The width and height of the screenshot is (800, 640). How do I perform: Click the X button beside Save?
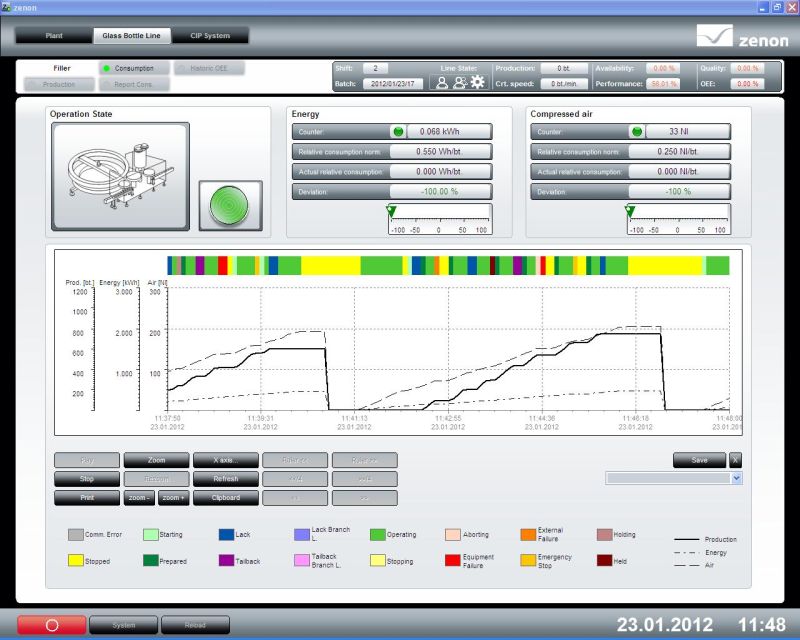pos(735,460)
